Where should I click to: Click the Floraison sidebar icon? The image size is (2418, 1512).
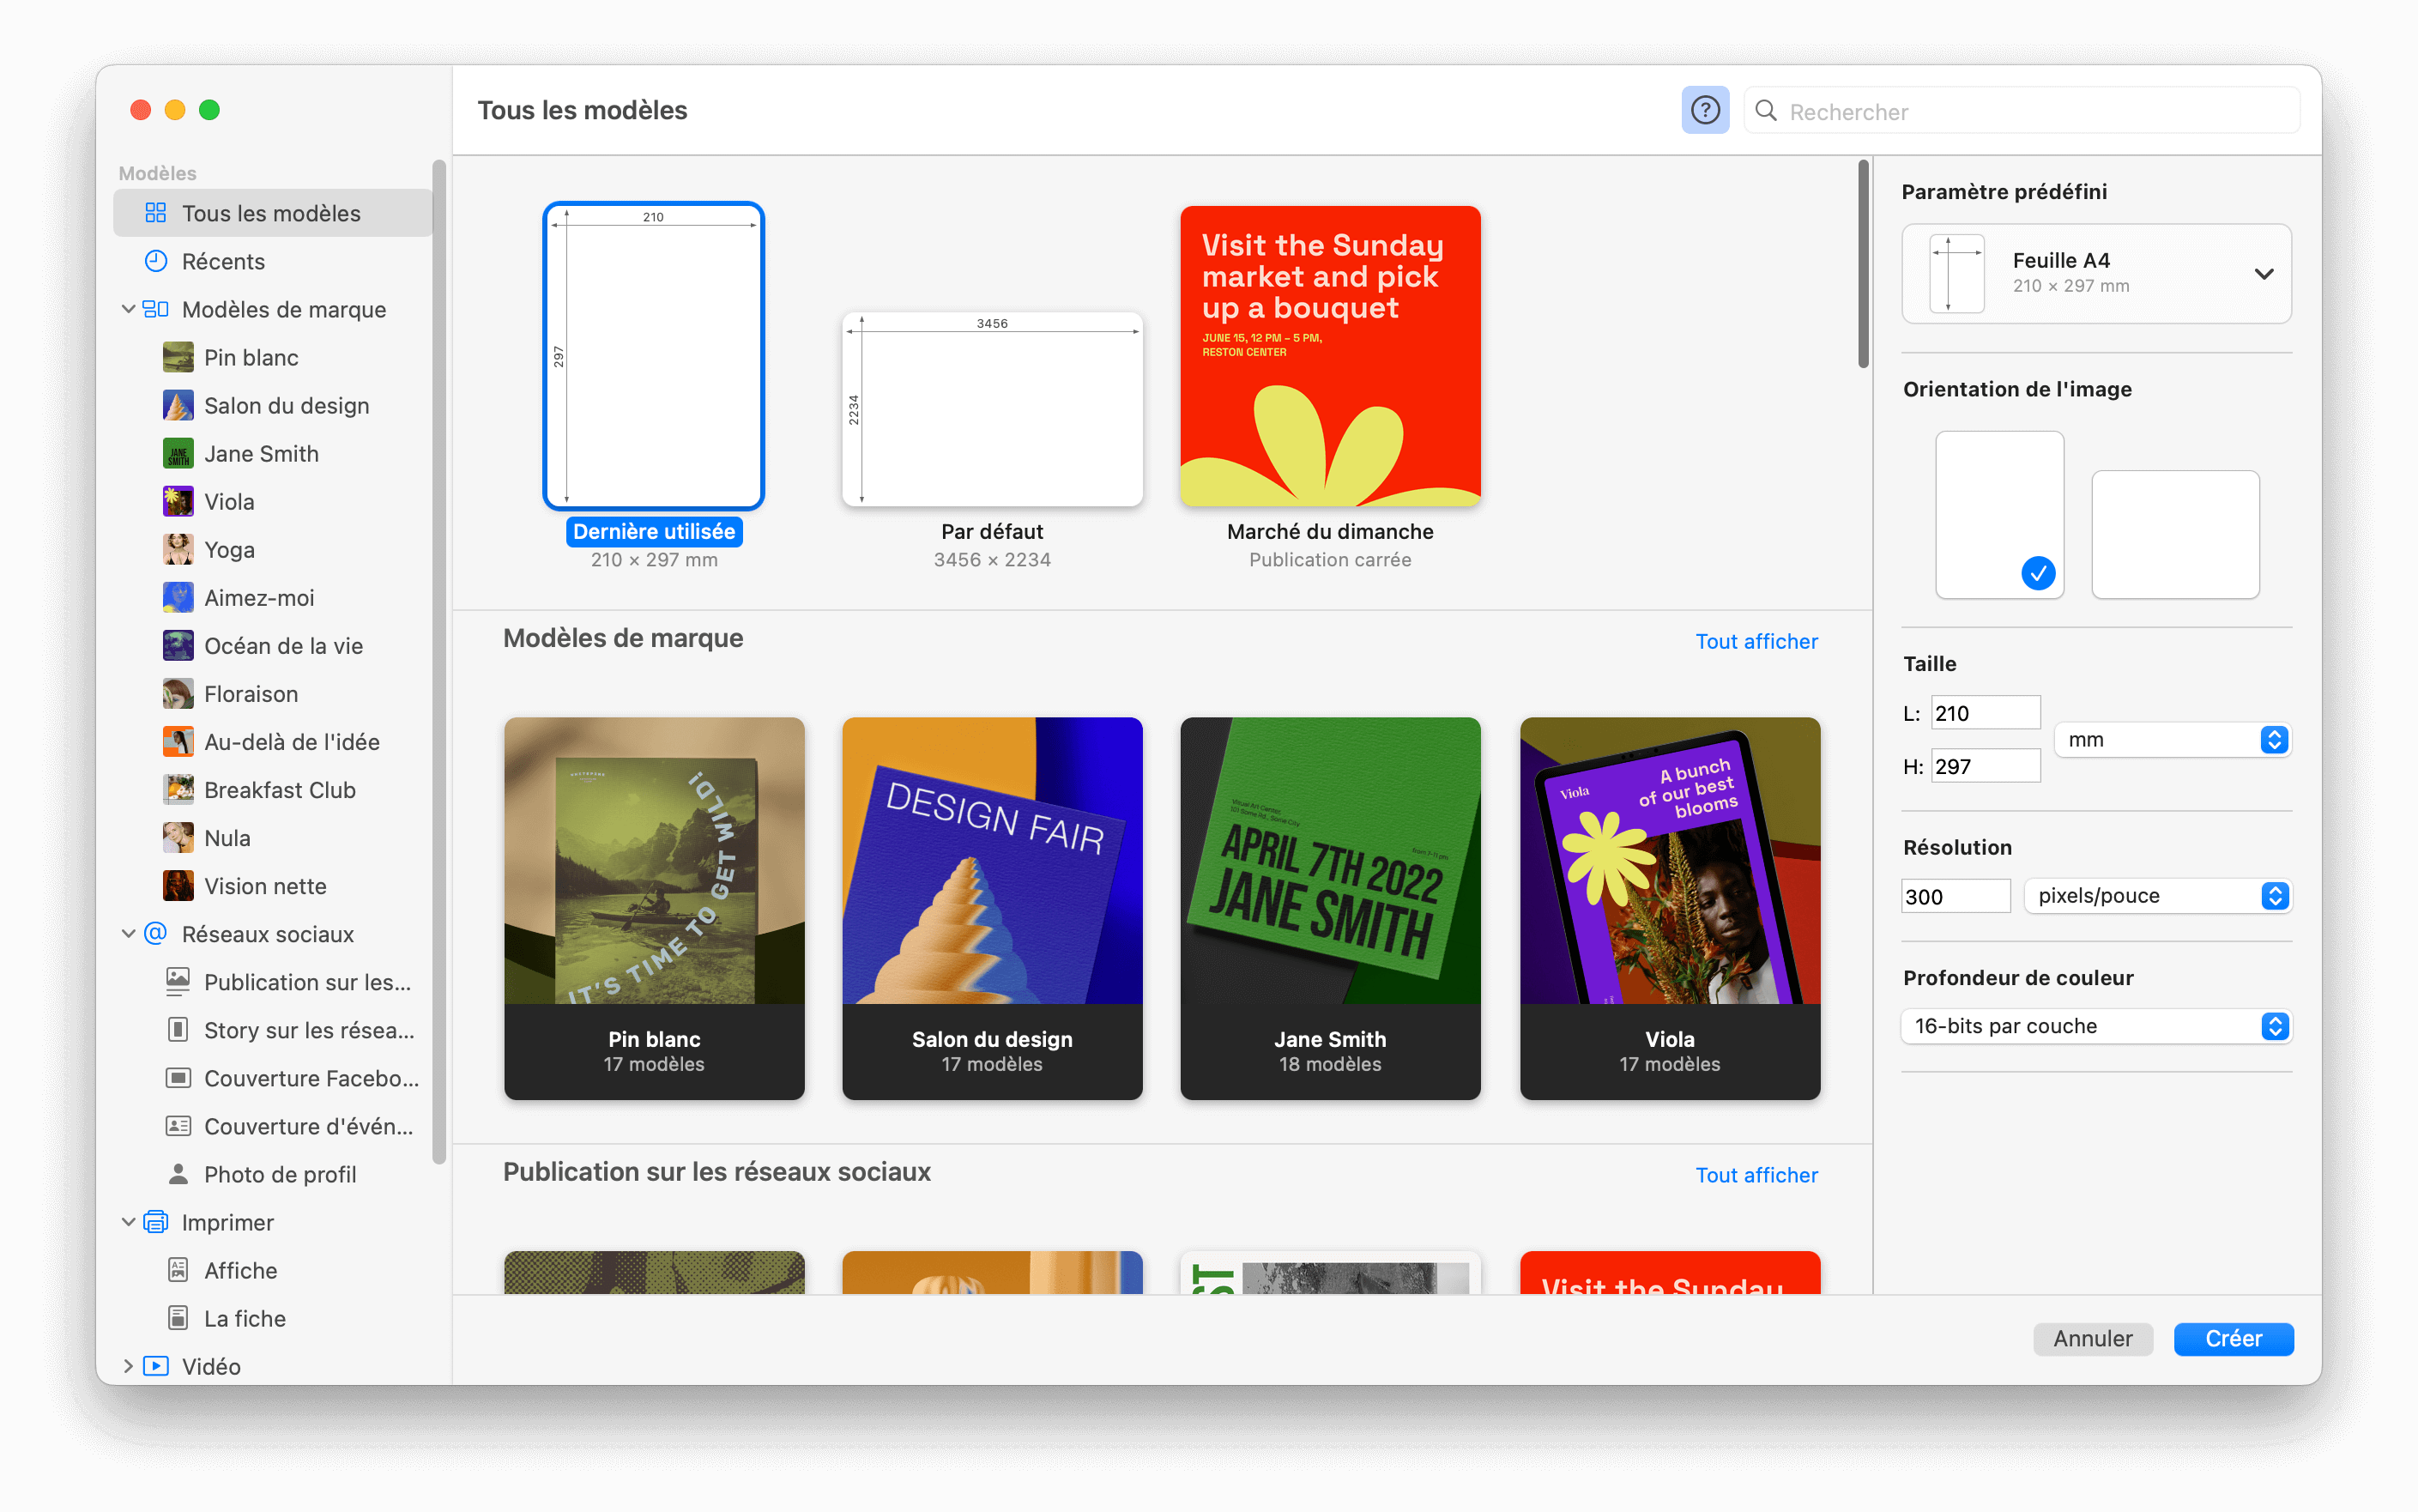[178, 693]
